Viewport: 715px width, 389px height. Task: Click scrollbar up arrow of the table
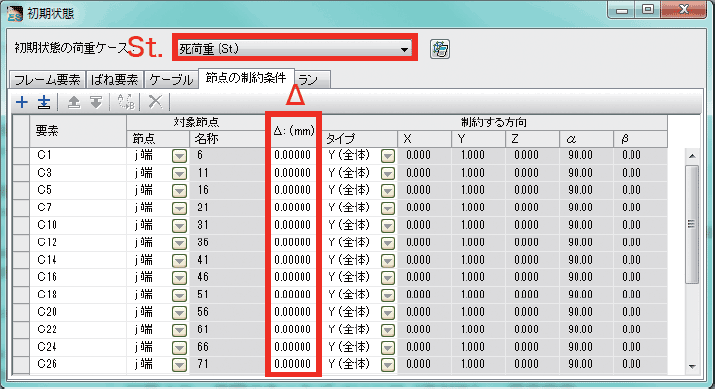(692, 156)
